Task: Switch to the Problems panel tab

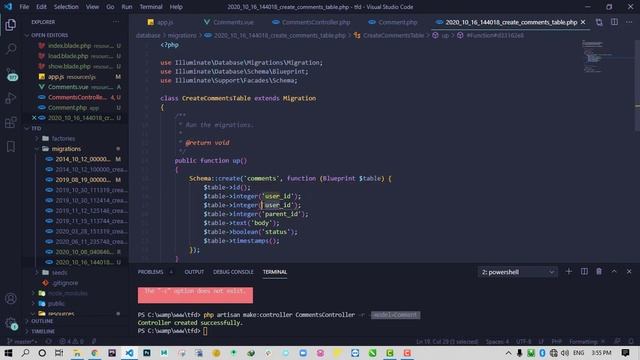Action: pyautogui.click(x=150, y=272)
